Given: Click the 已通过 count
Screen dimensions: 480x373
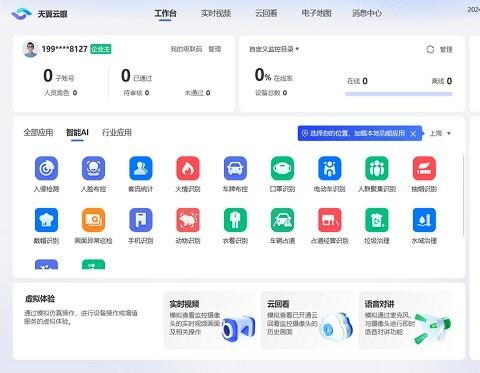Looking at the screenshot, I should [137, 76].
